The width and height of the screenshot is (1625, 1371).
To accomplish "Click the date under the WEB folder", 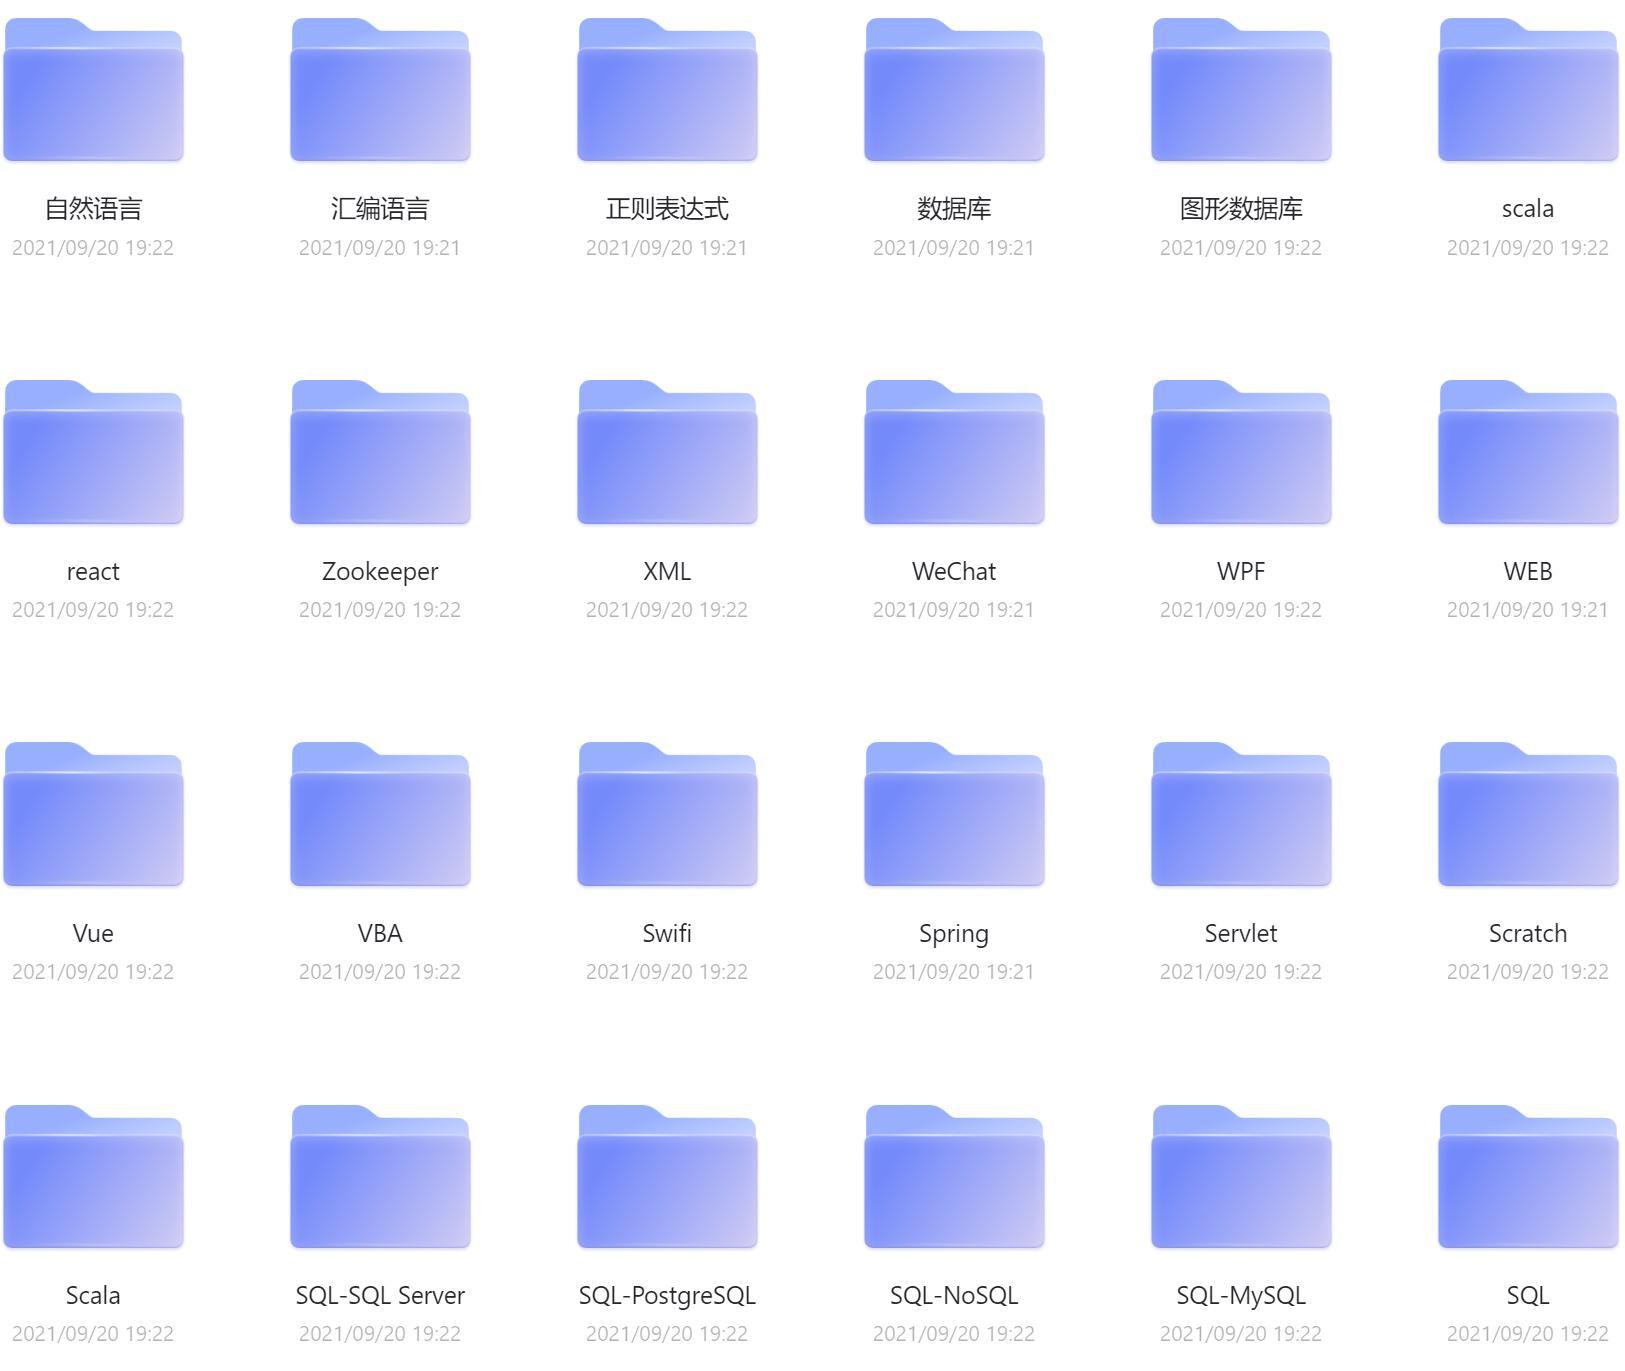I will (x=1528, y=610).
